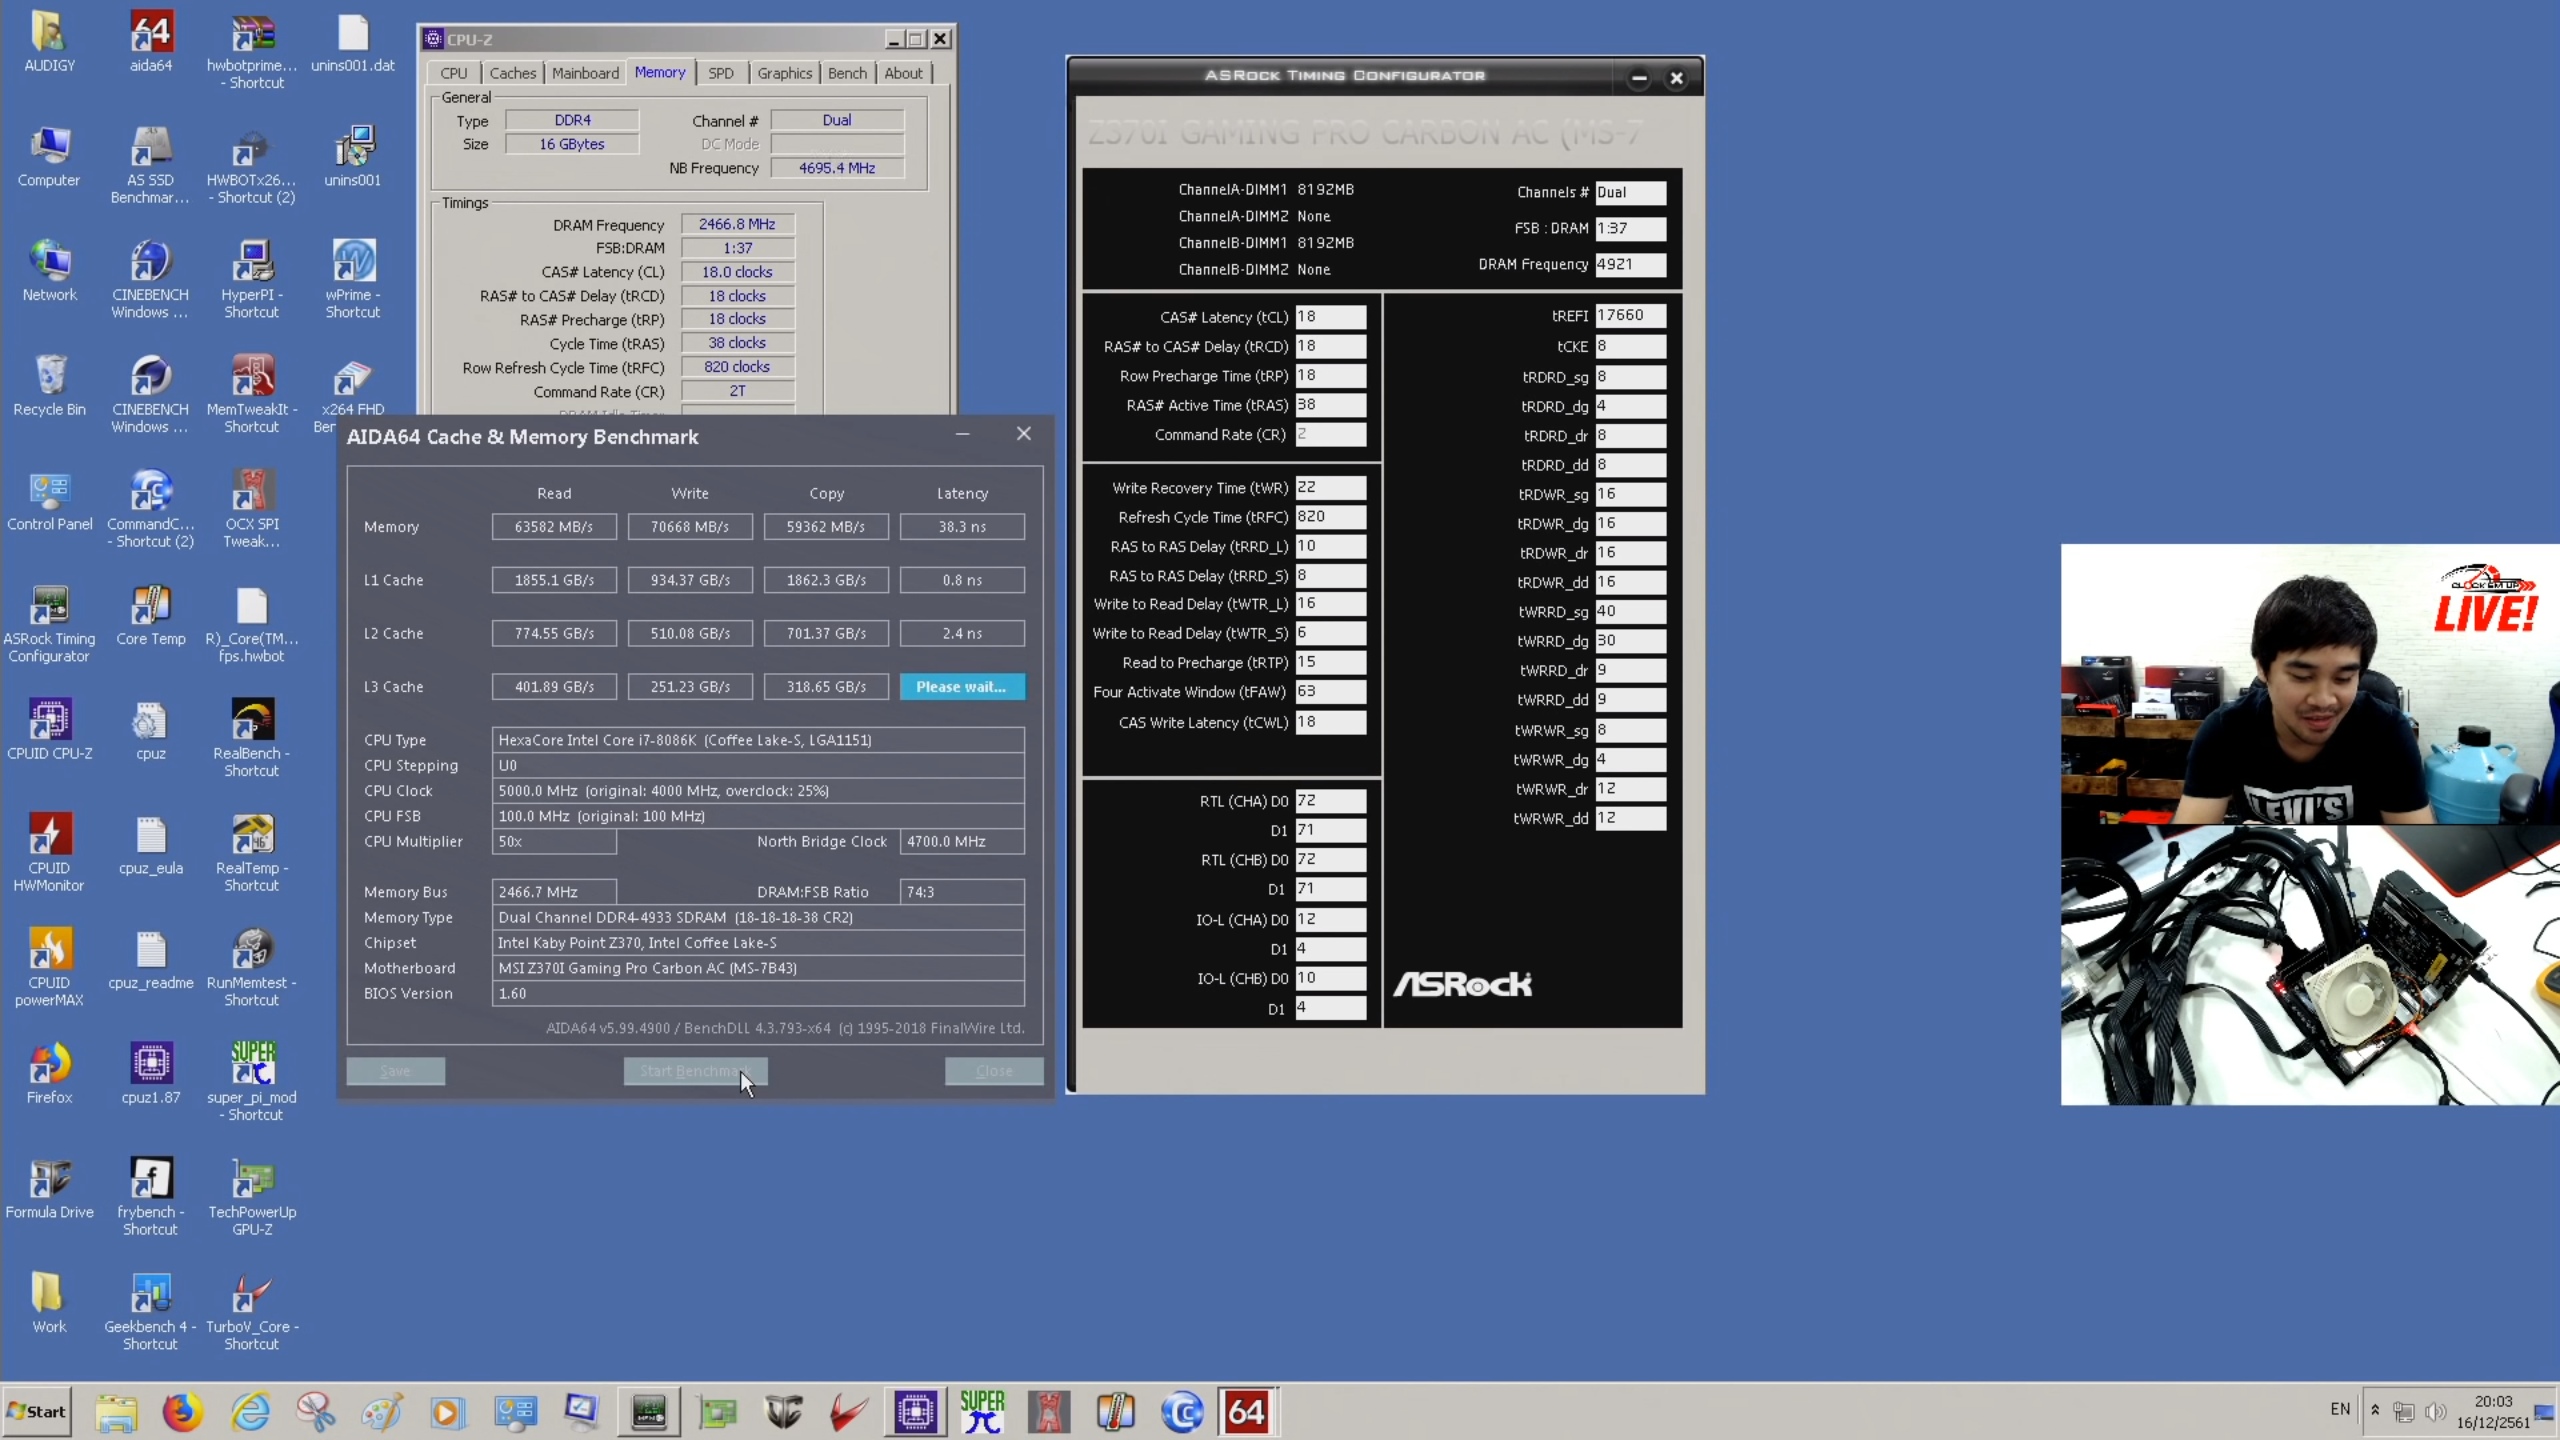Click the Save button in AIDA64
Screen dimensions: 2560x1440
tap(395, 1071)
